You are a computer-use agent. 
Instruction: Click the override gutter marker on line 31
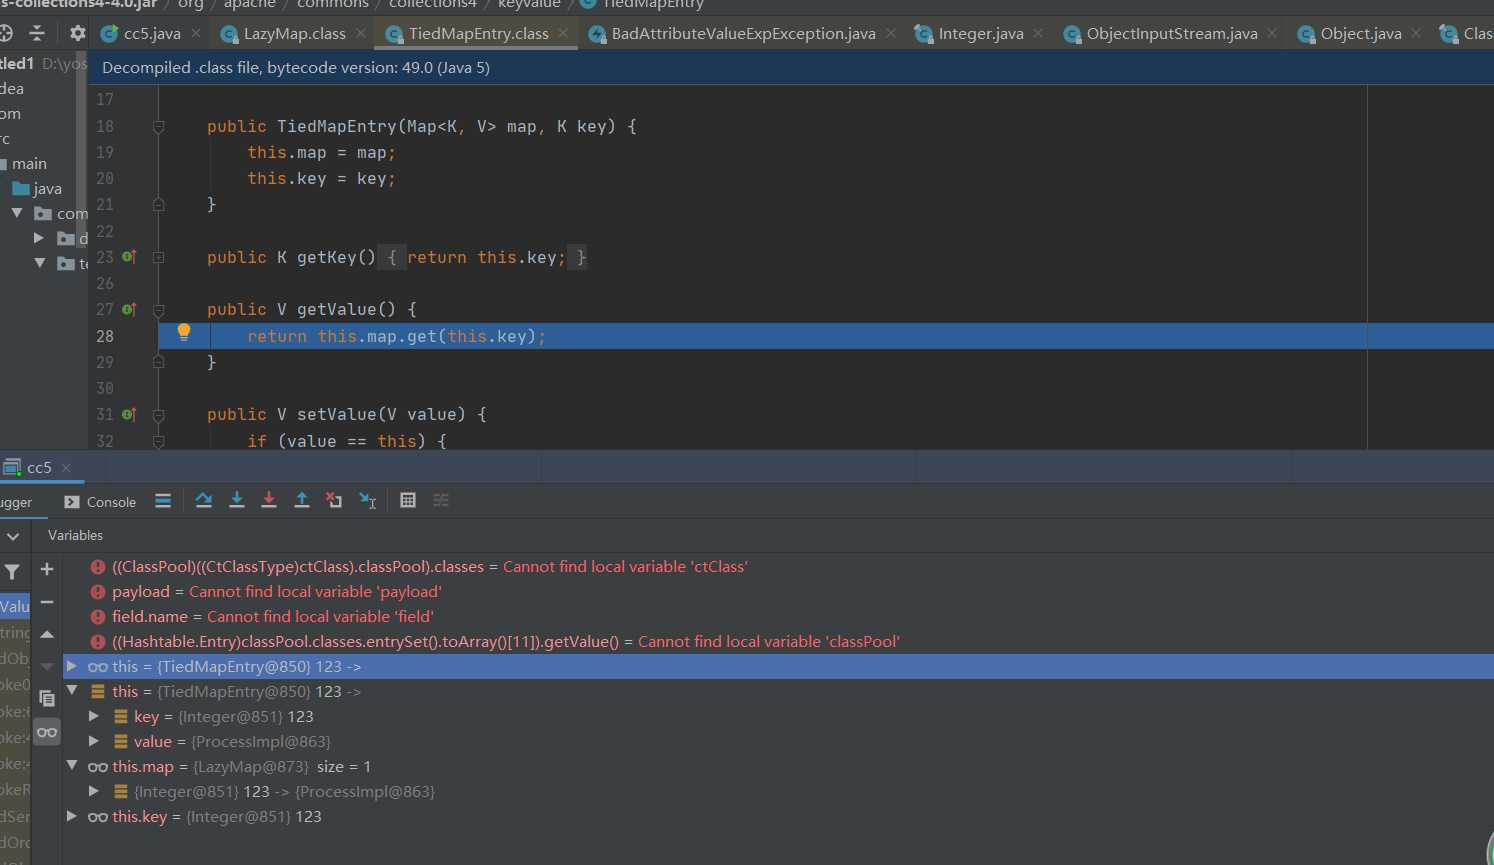click(129, 414)
